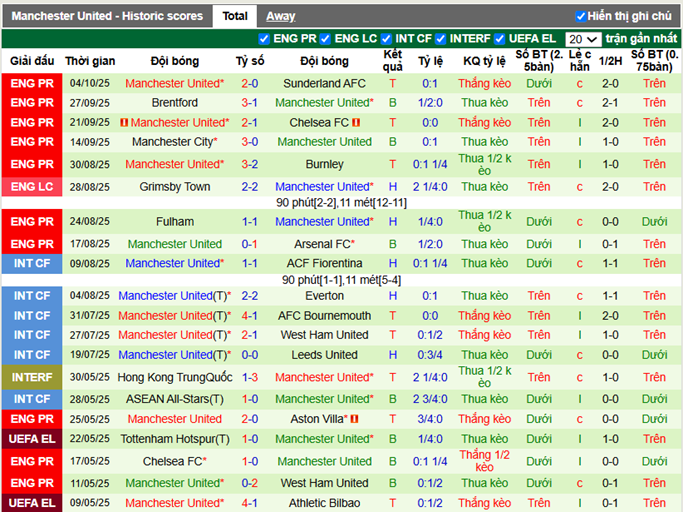The width and height of the screenshot is (683, 512).
Task: Open the recent matches count dropdown showing 20
Action: pos(582,39)
